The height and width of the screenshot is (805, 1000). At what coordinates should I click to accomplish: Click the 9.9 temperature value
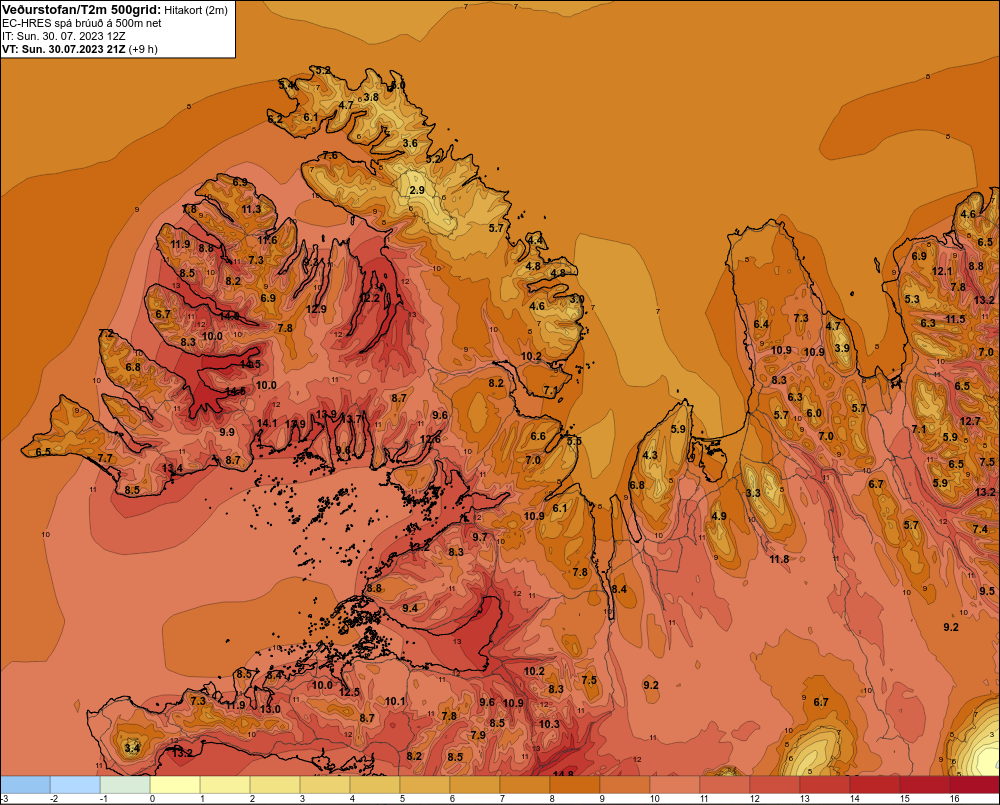(226, 432)
